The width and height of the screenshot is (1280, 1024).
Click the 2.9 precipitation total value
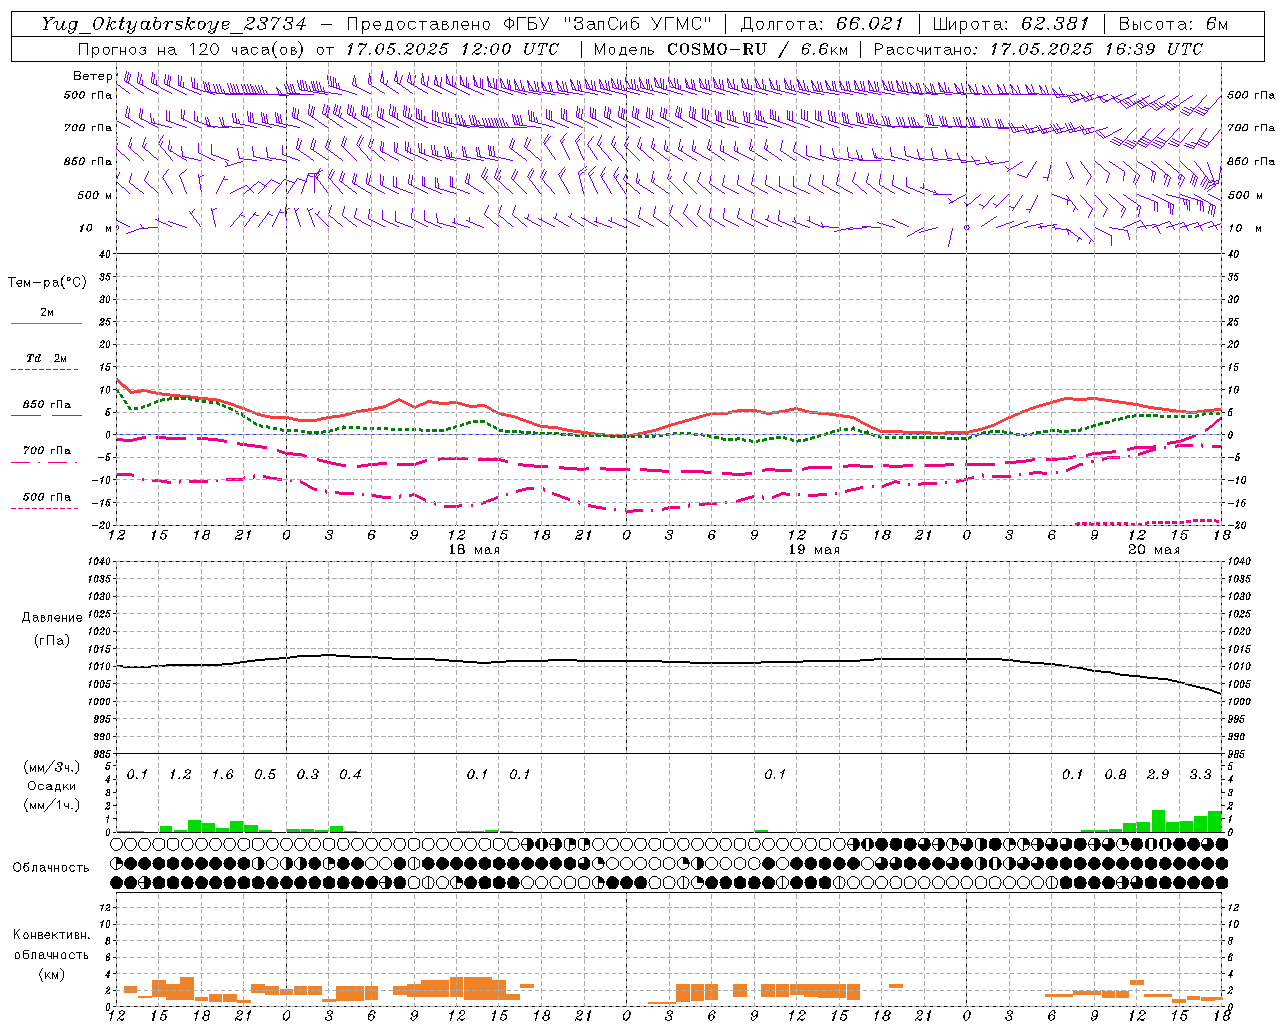(x=1158, y=775)
